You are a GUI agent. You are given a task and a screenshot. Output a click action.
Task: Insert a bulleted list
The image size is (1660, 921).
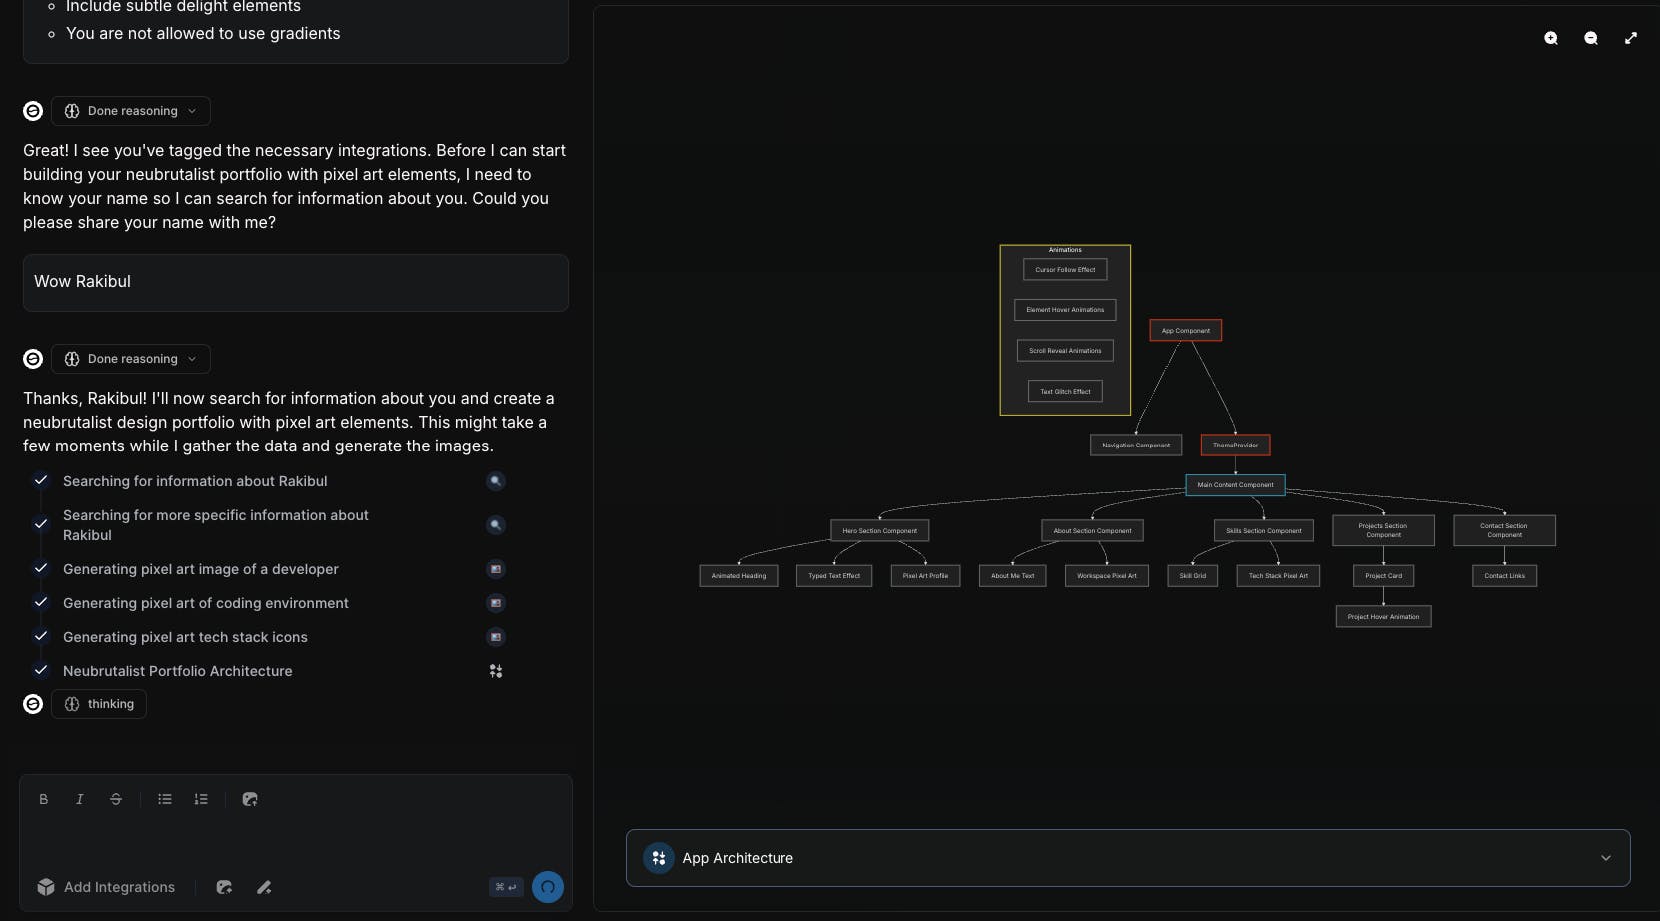pos(165,799)
